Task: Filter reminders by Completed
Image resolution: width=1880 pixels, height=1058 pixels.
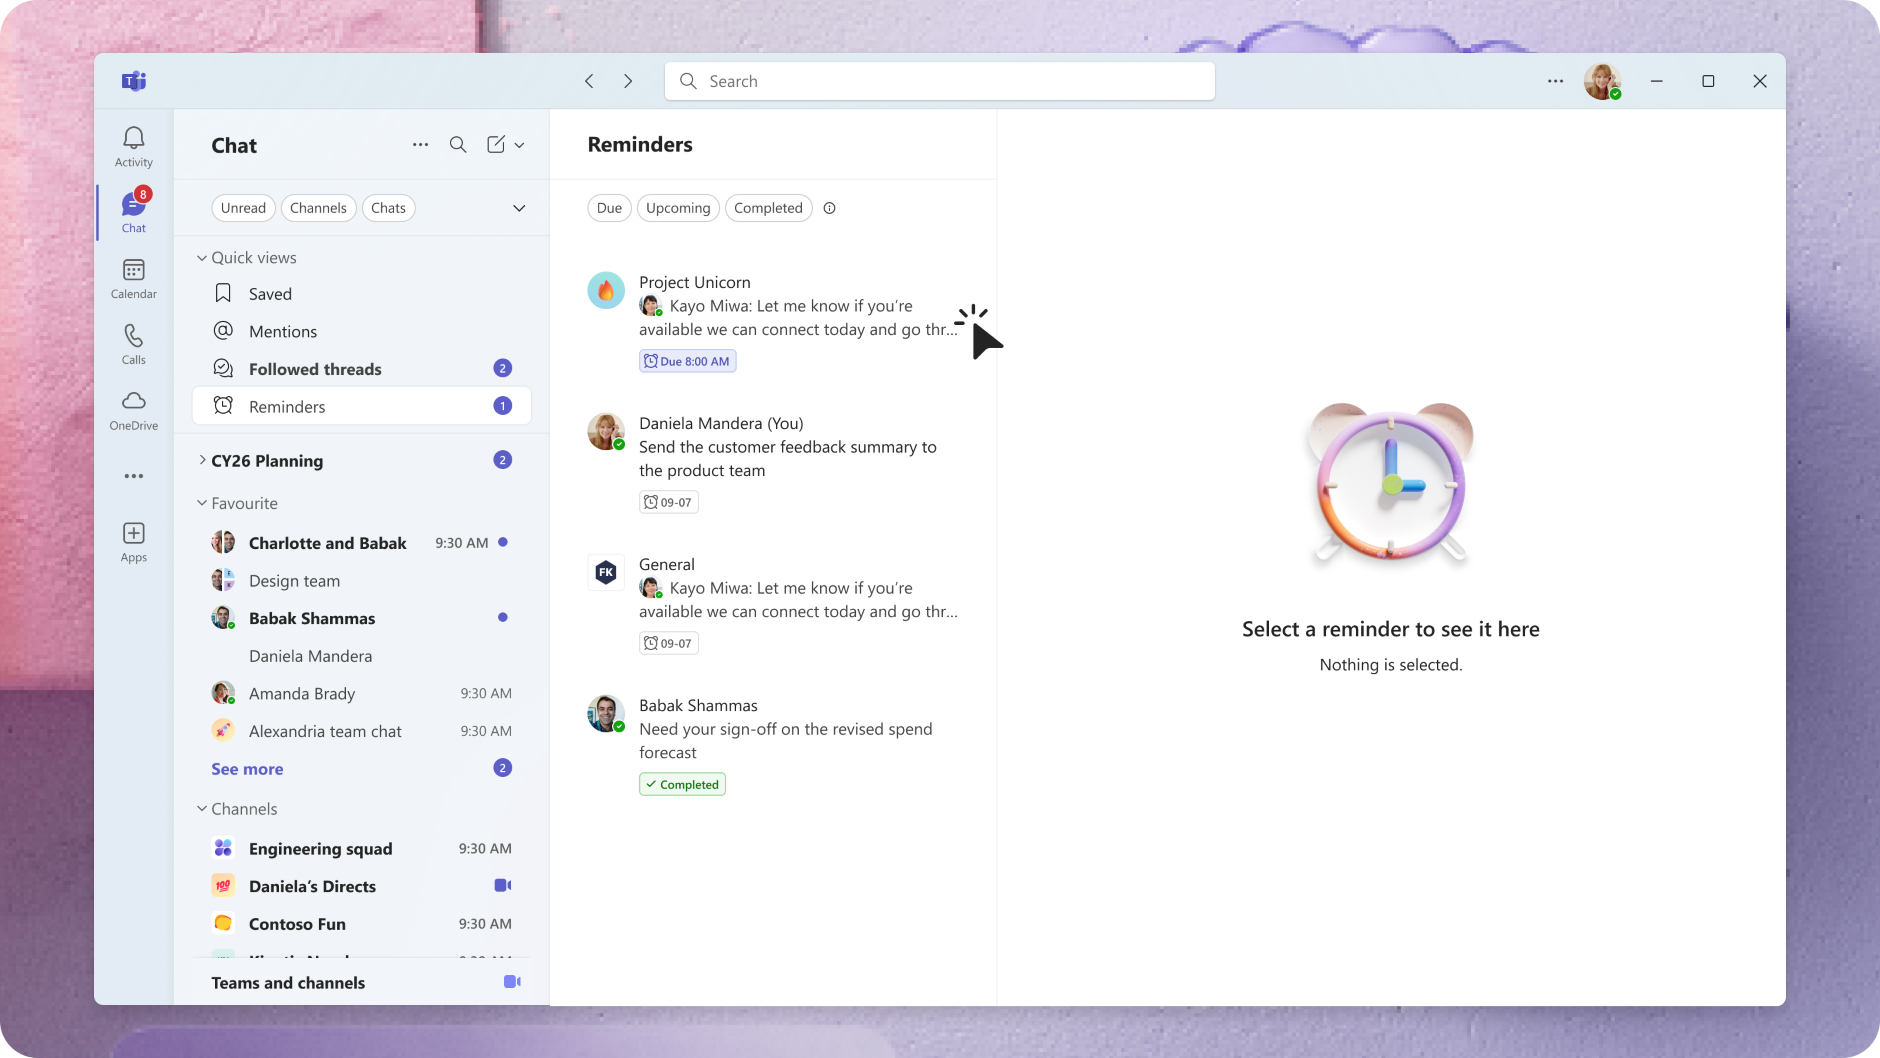Action: point(768,208)
